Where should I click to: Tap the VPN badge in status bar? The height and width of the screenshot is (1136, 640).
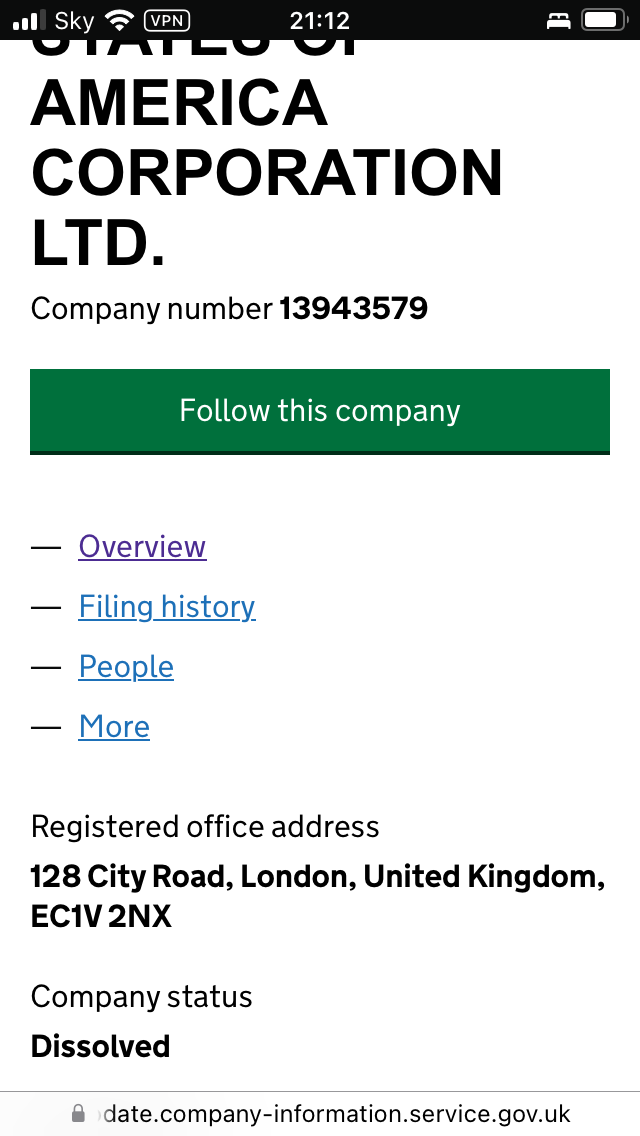pos(166,20)
